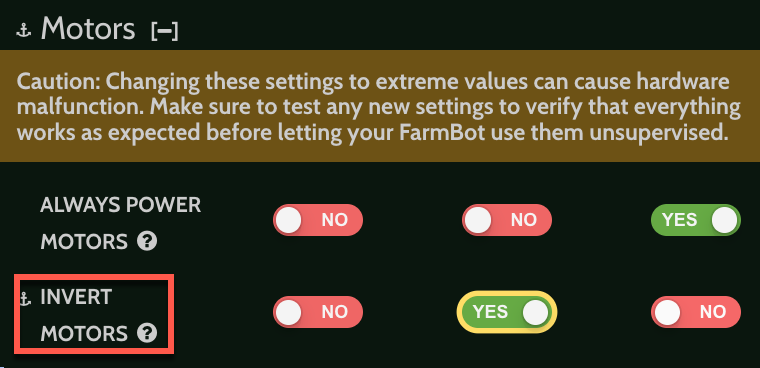Disable the green YES Always Power Motors toggle
The image size is (760, 368).
click(x=696, y=220)
